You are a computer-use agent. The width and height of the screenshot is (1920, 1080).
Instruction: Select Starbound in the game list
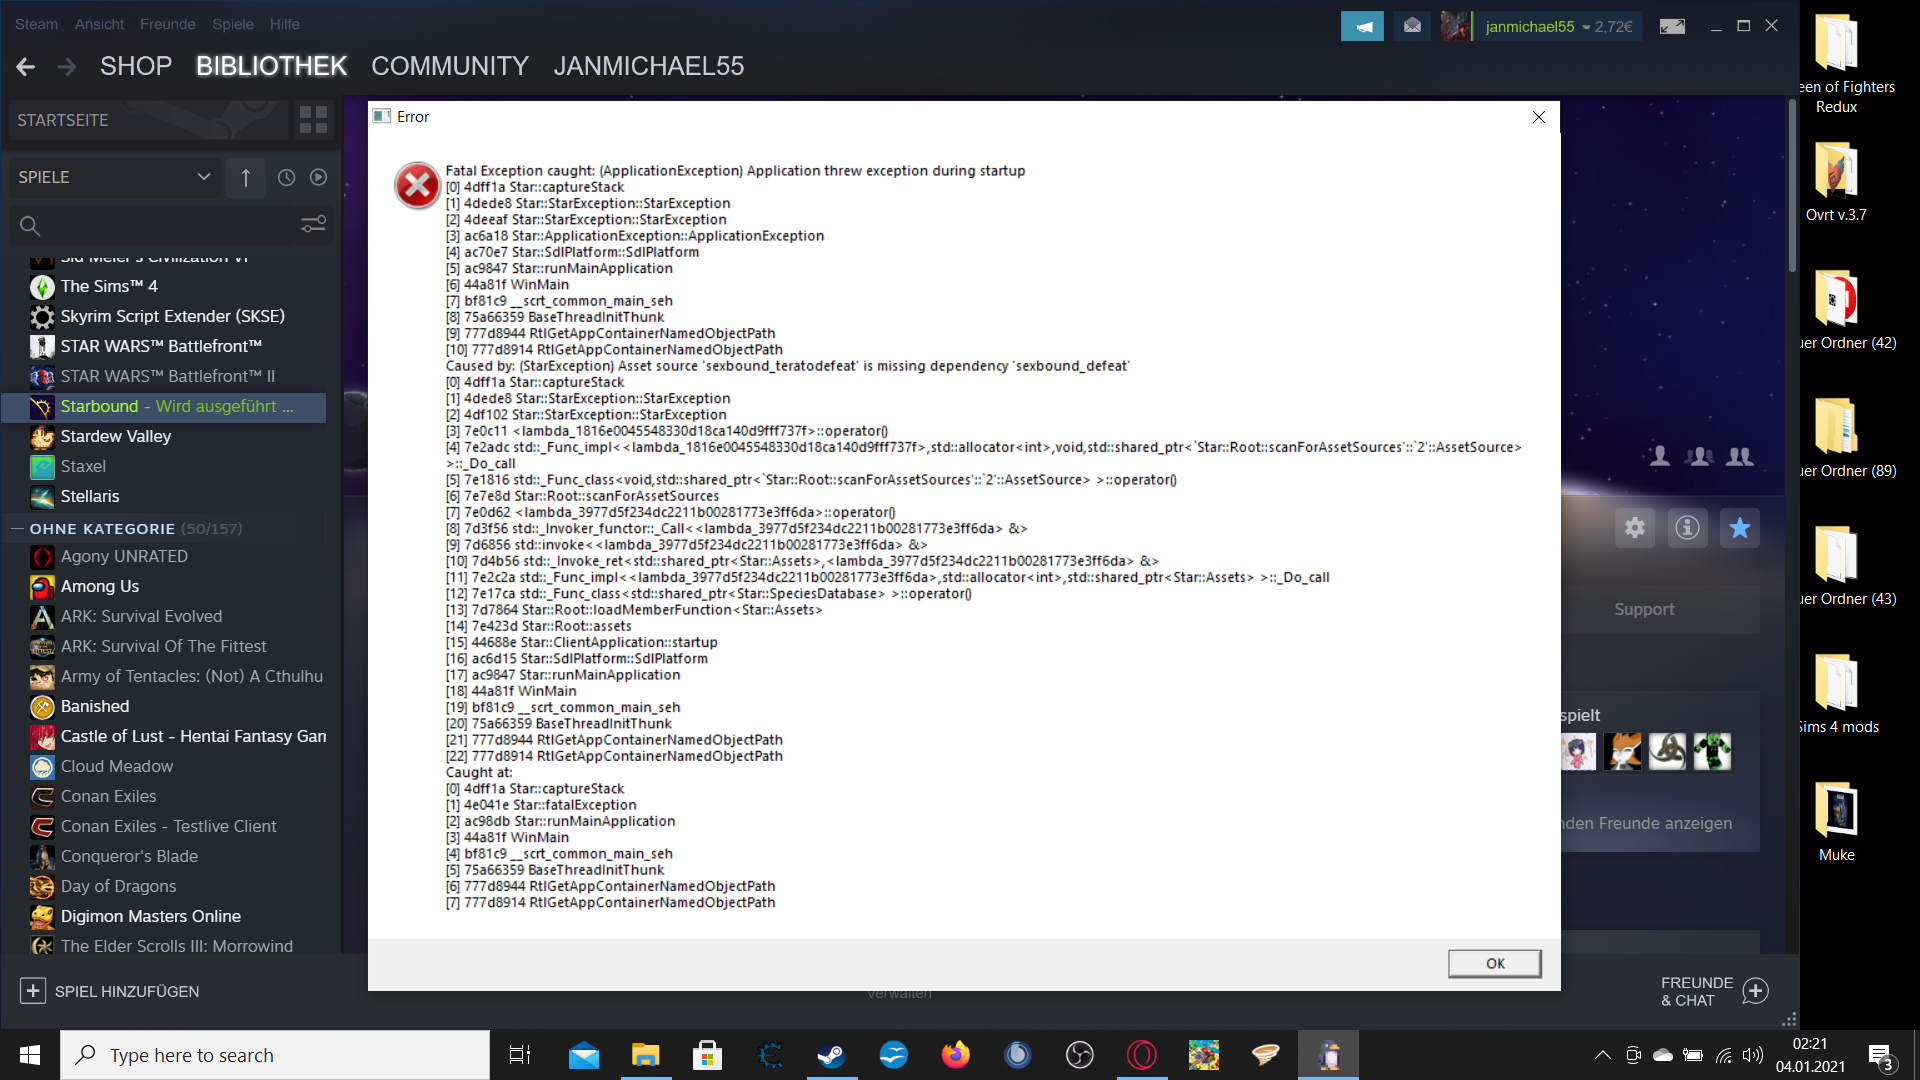click(165, 407)
